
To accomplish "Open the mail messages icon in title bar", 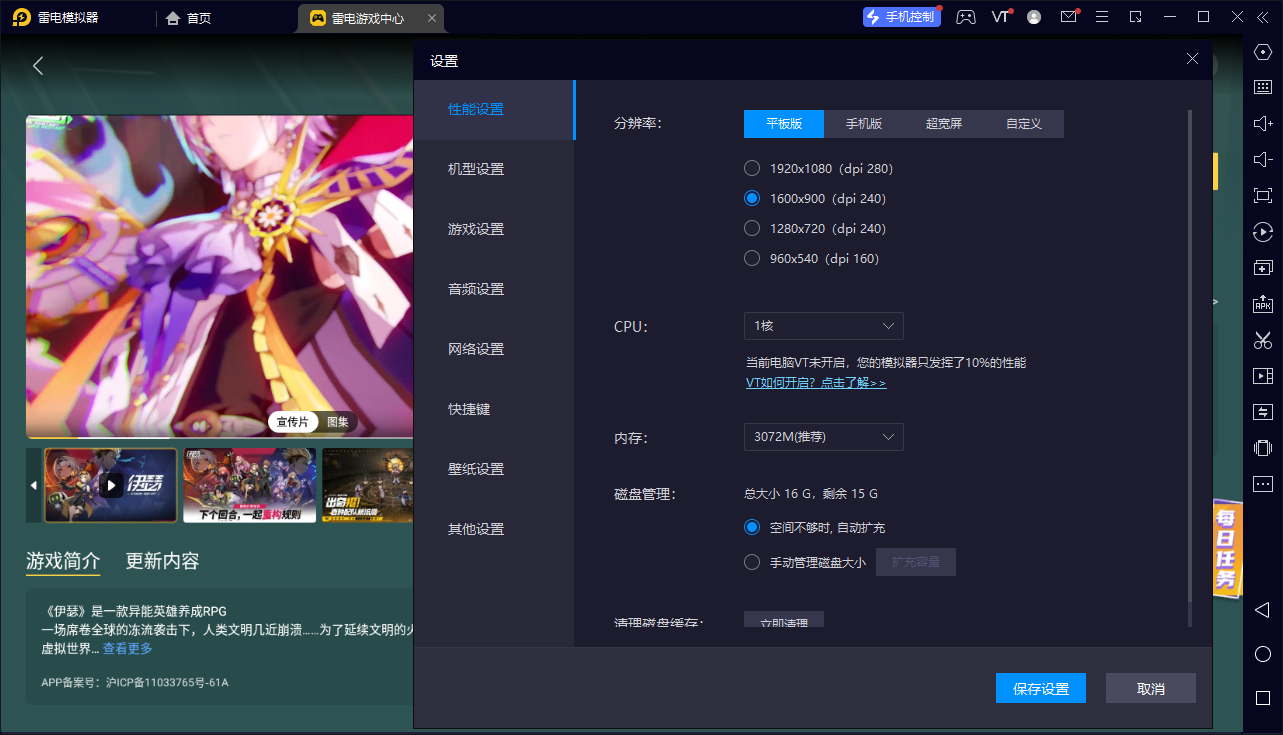I will [1069, 17].
